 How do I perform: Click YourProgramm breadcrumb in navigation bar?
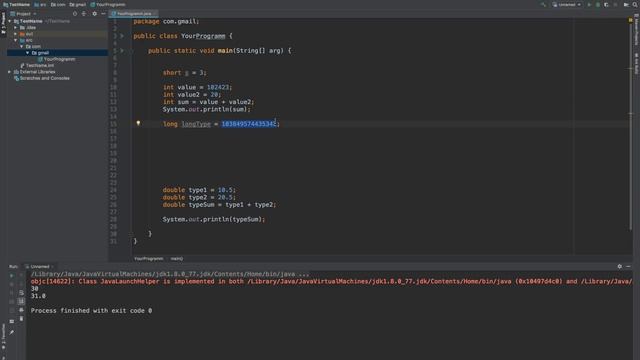coord(108,4)
